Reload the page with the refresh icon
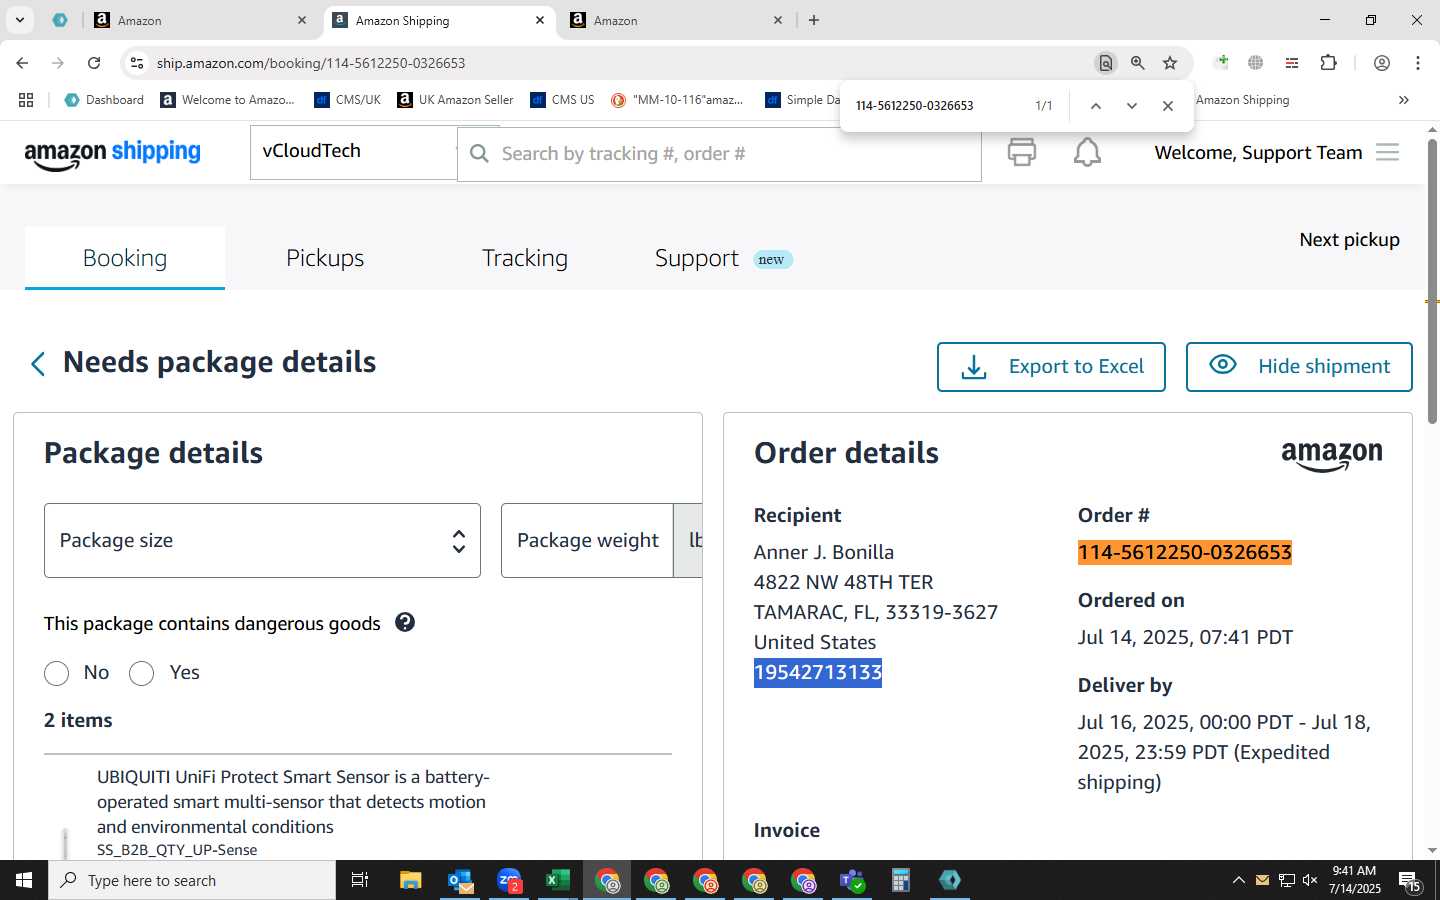Screen dimensions: 1440x900 coord(94,63)
